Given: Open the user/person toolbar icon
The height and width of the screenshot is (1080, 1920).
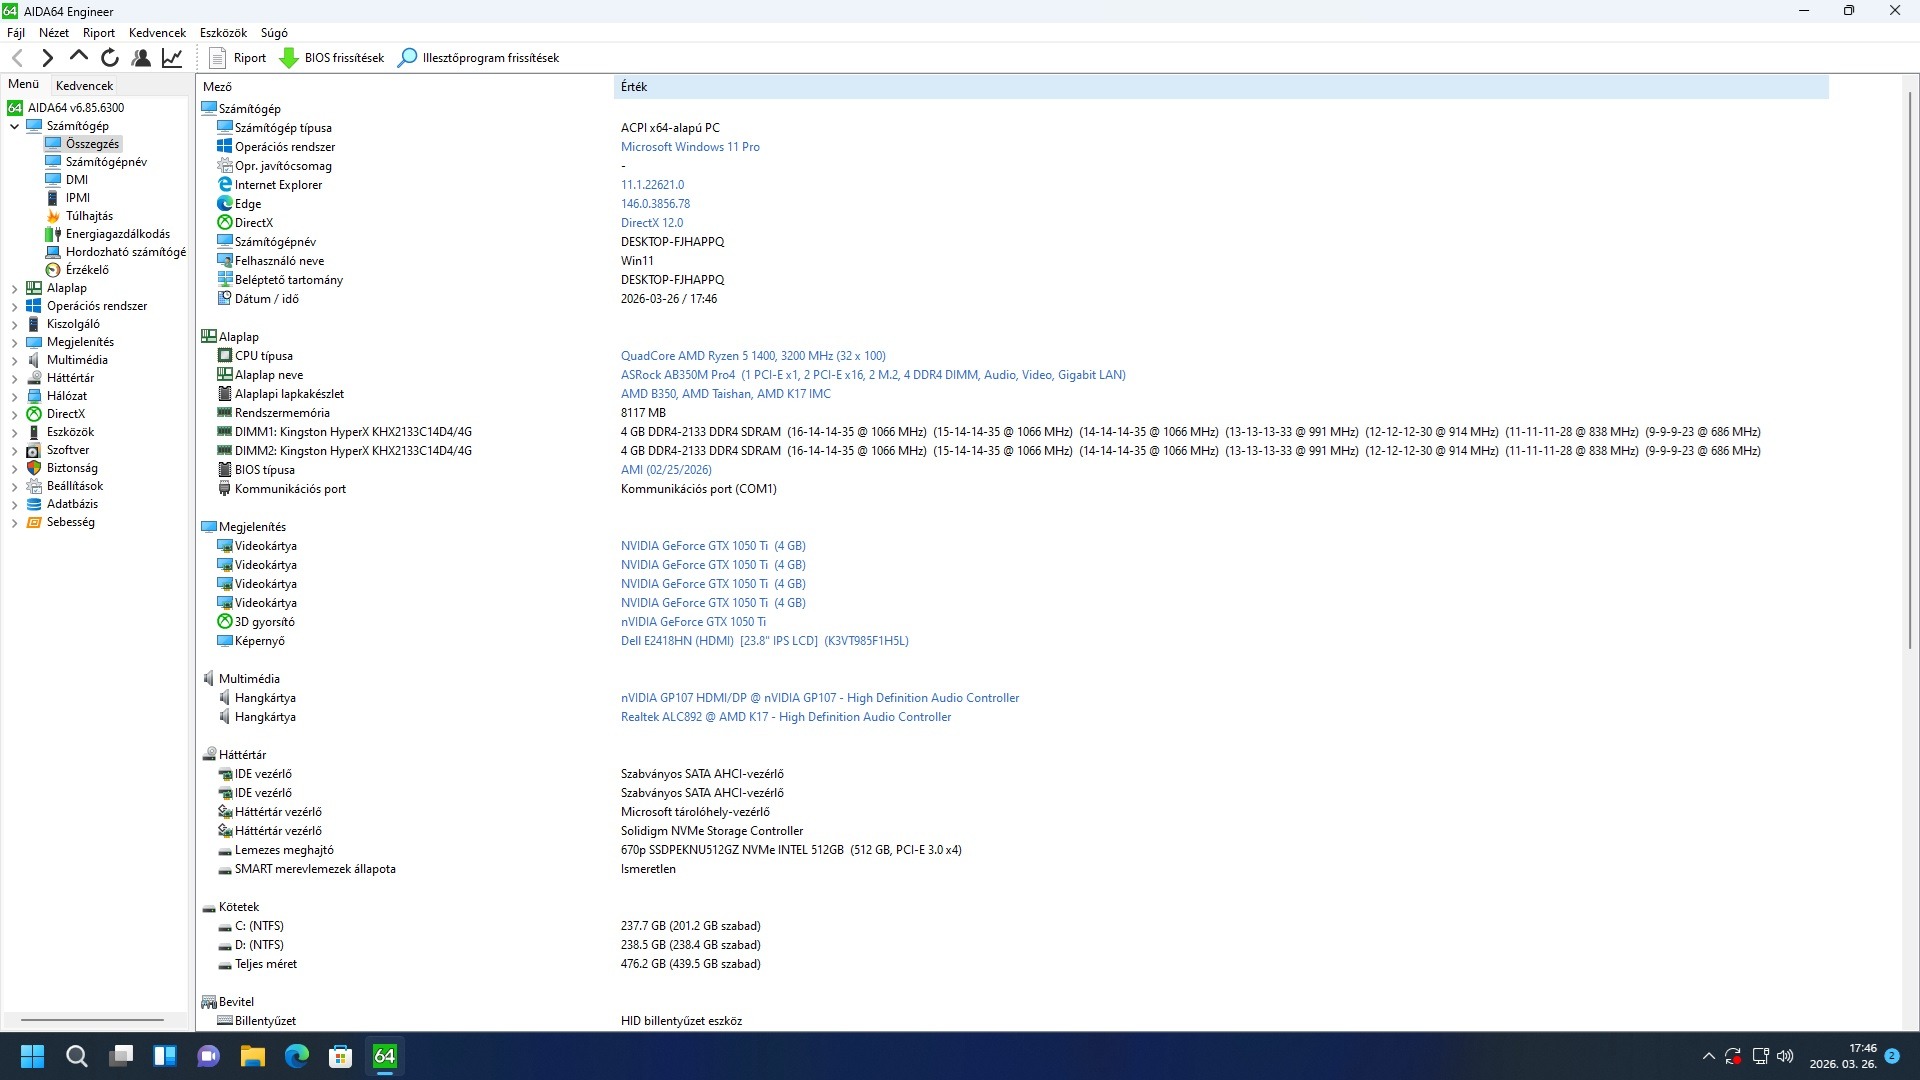Looking at the screenshot, I should coord(141,58).
